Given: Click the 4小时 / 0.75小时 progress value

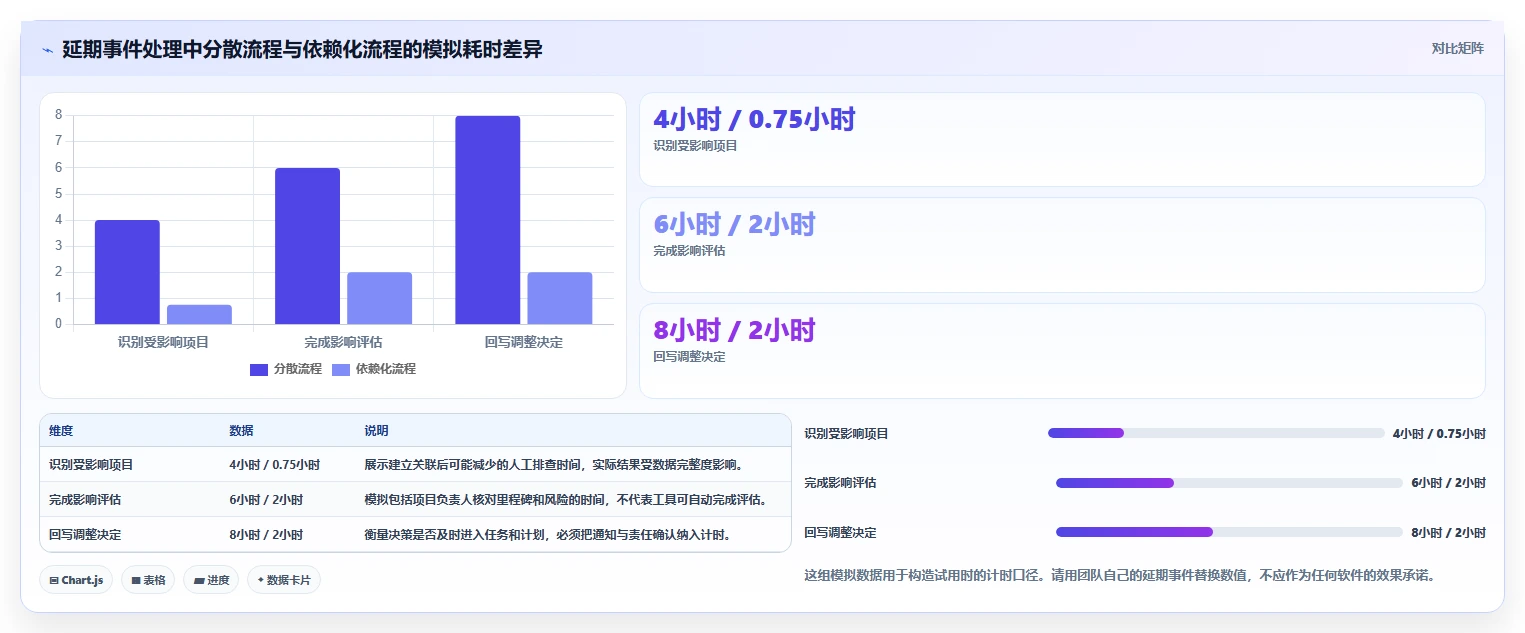Looking at the screenshot, I should tap(1439, 434).
